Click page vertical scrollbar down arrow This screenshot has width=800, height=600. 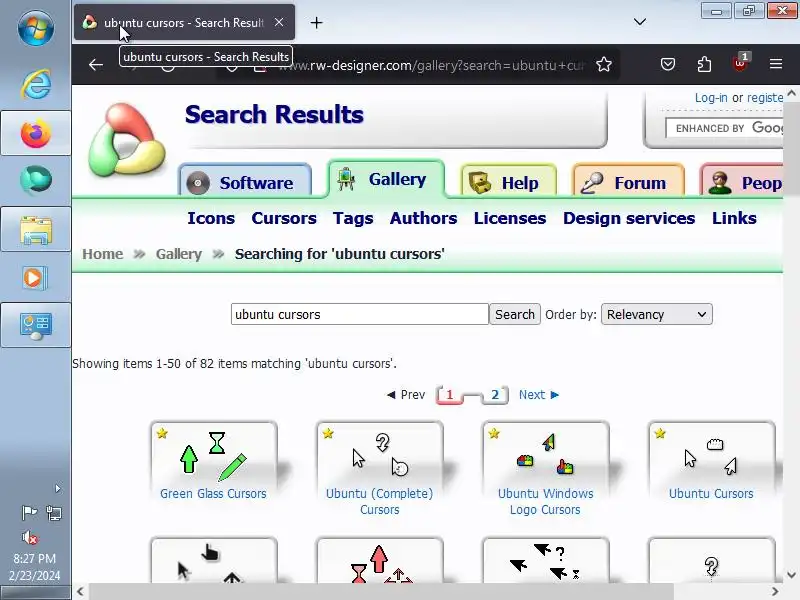click(791, 575)
